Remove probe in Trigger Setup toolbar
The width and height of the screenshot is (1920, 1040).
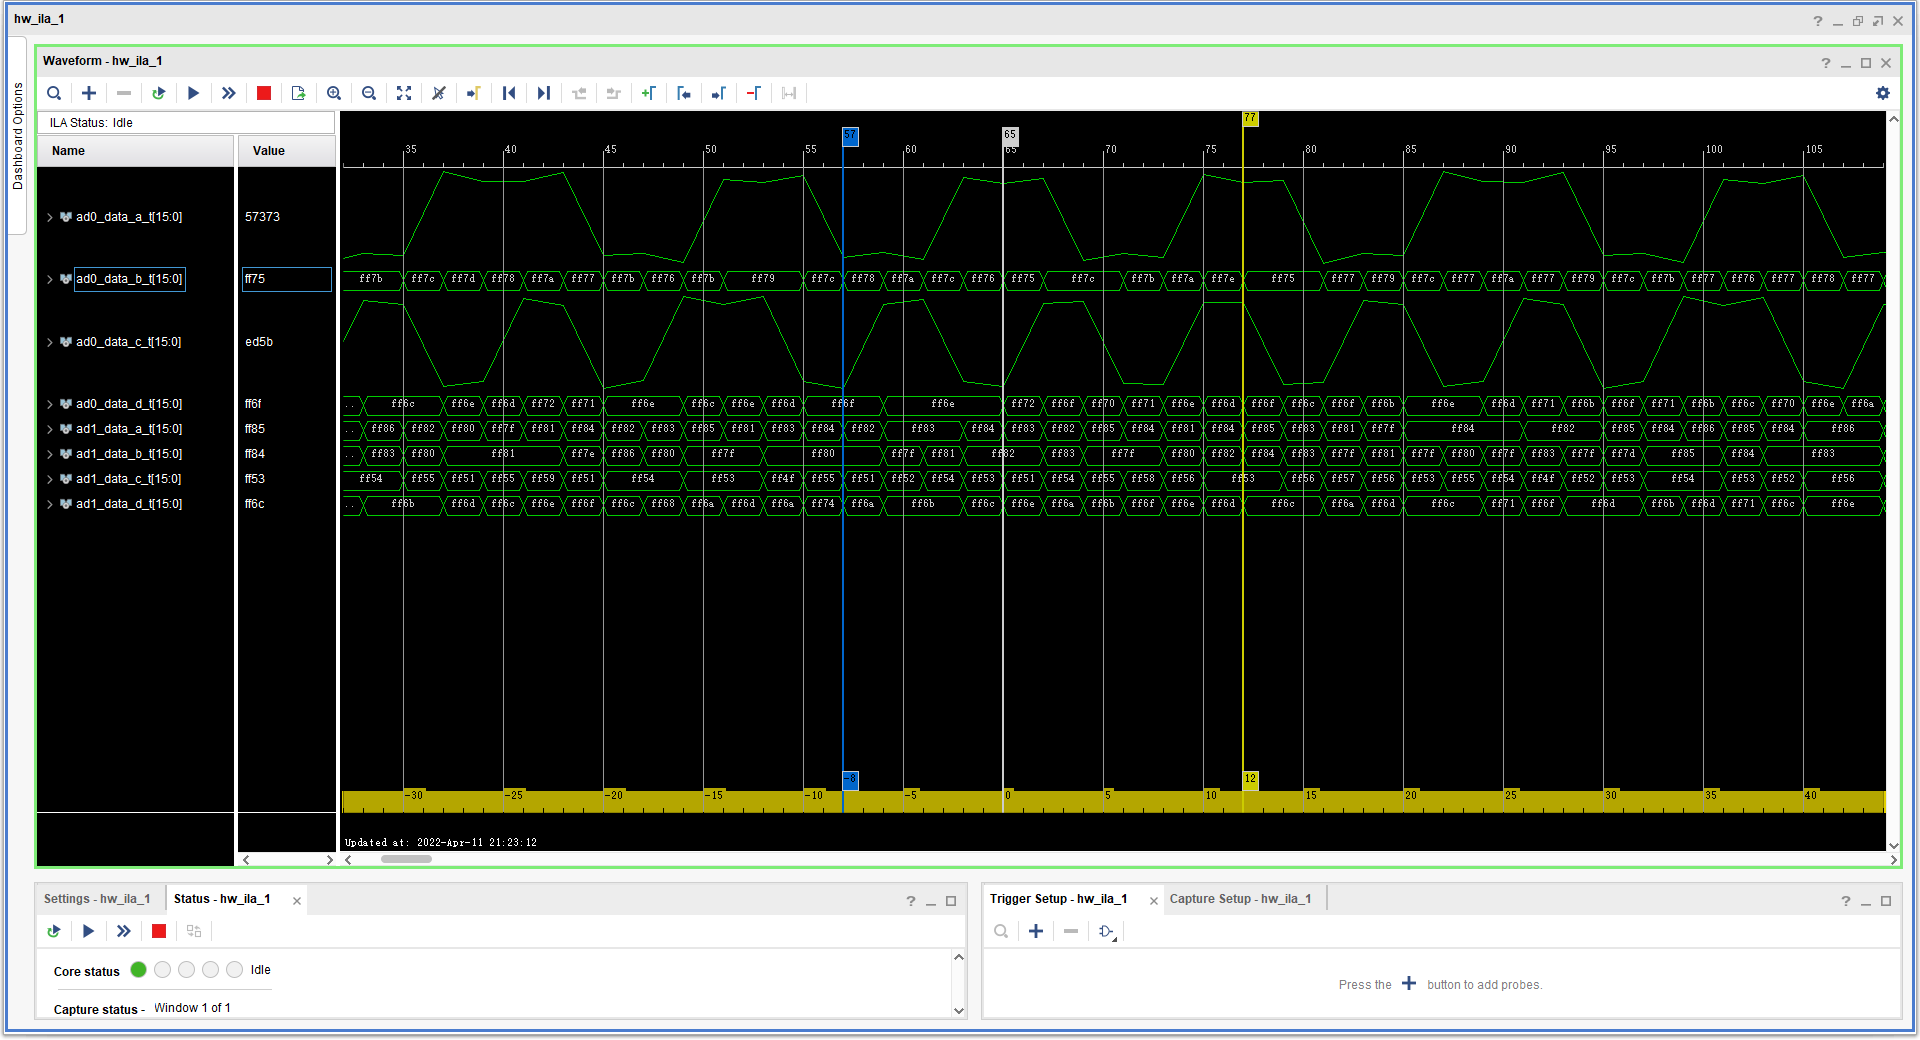coord(1071,931)
